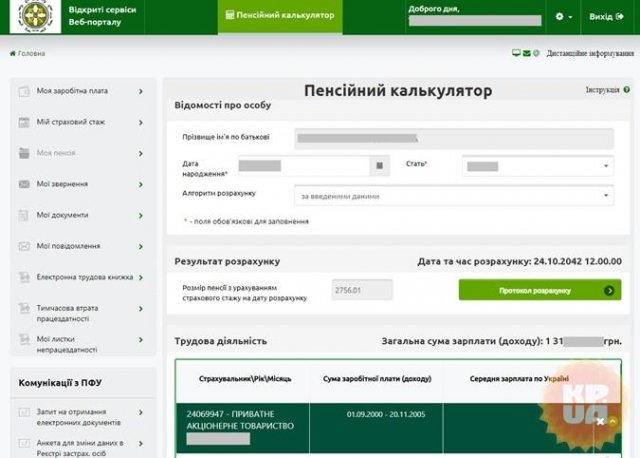This screenshot has height=458, width=640.
Task: Click the Pension Fund logo emblem
Action: click(x=36, y=15)
